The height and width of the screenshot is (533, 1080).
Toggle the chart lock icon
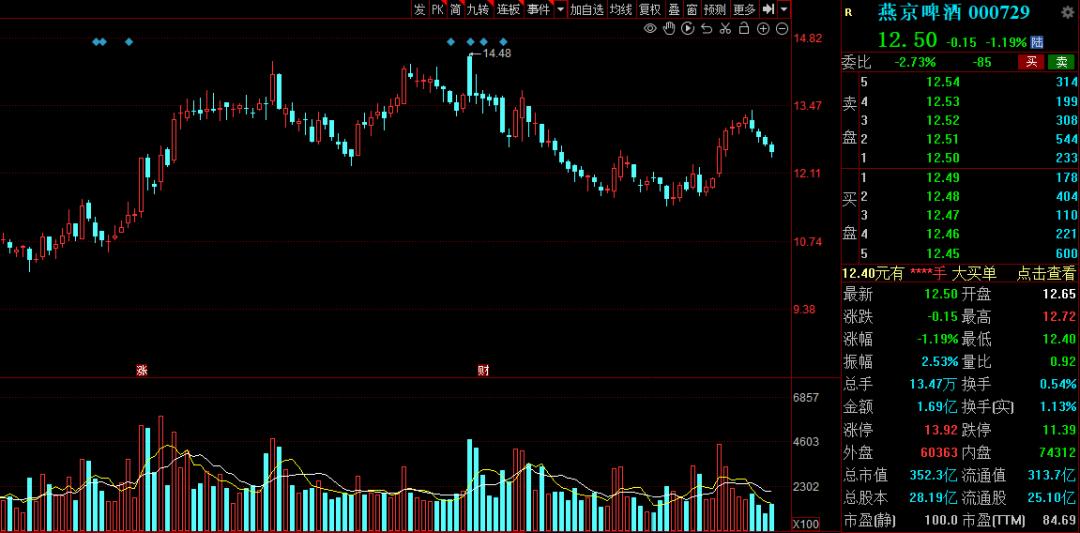744,28
